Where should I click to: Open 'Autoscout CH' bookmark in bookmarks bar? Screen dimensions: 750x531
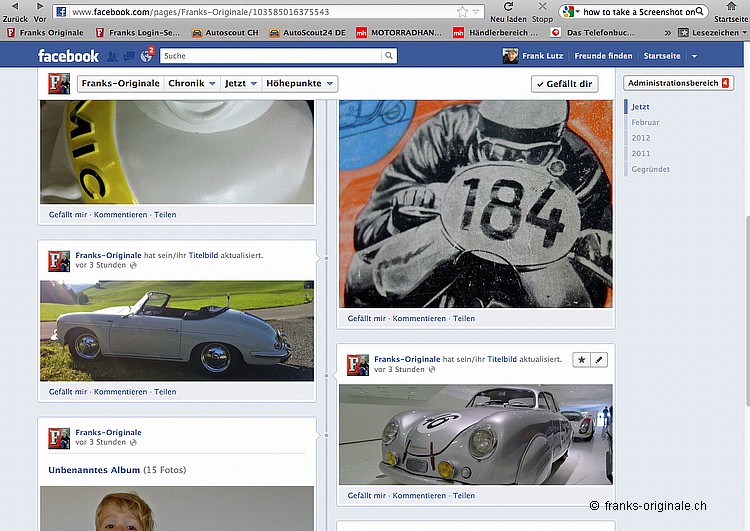225,32
